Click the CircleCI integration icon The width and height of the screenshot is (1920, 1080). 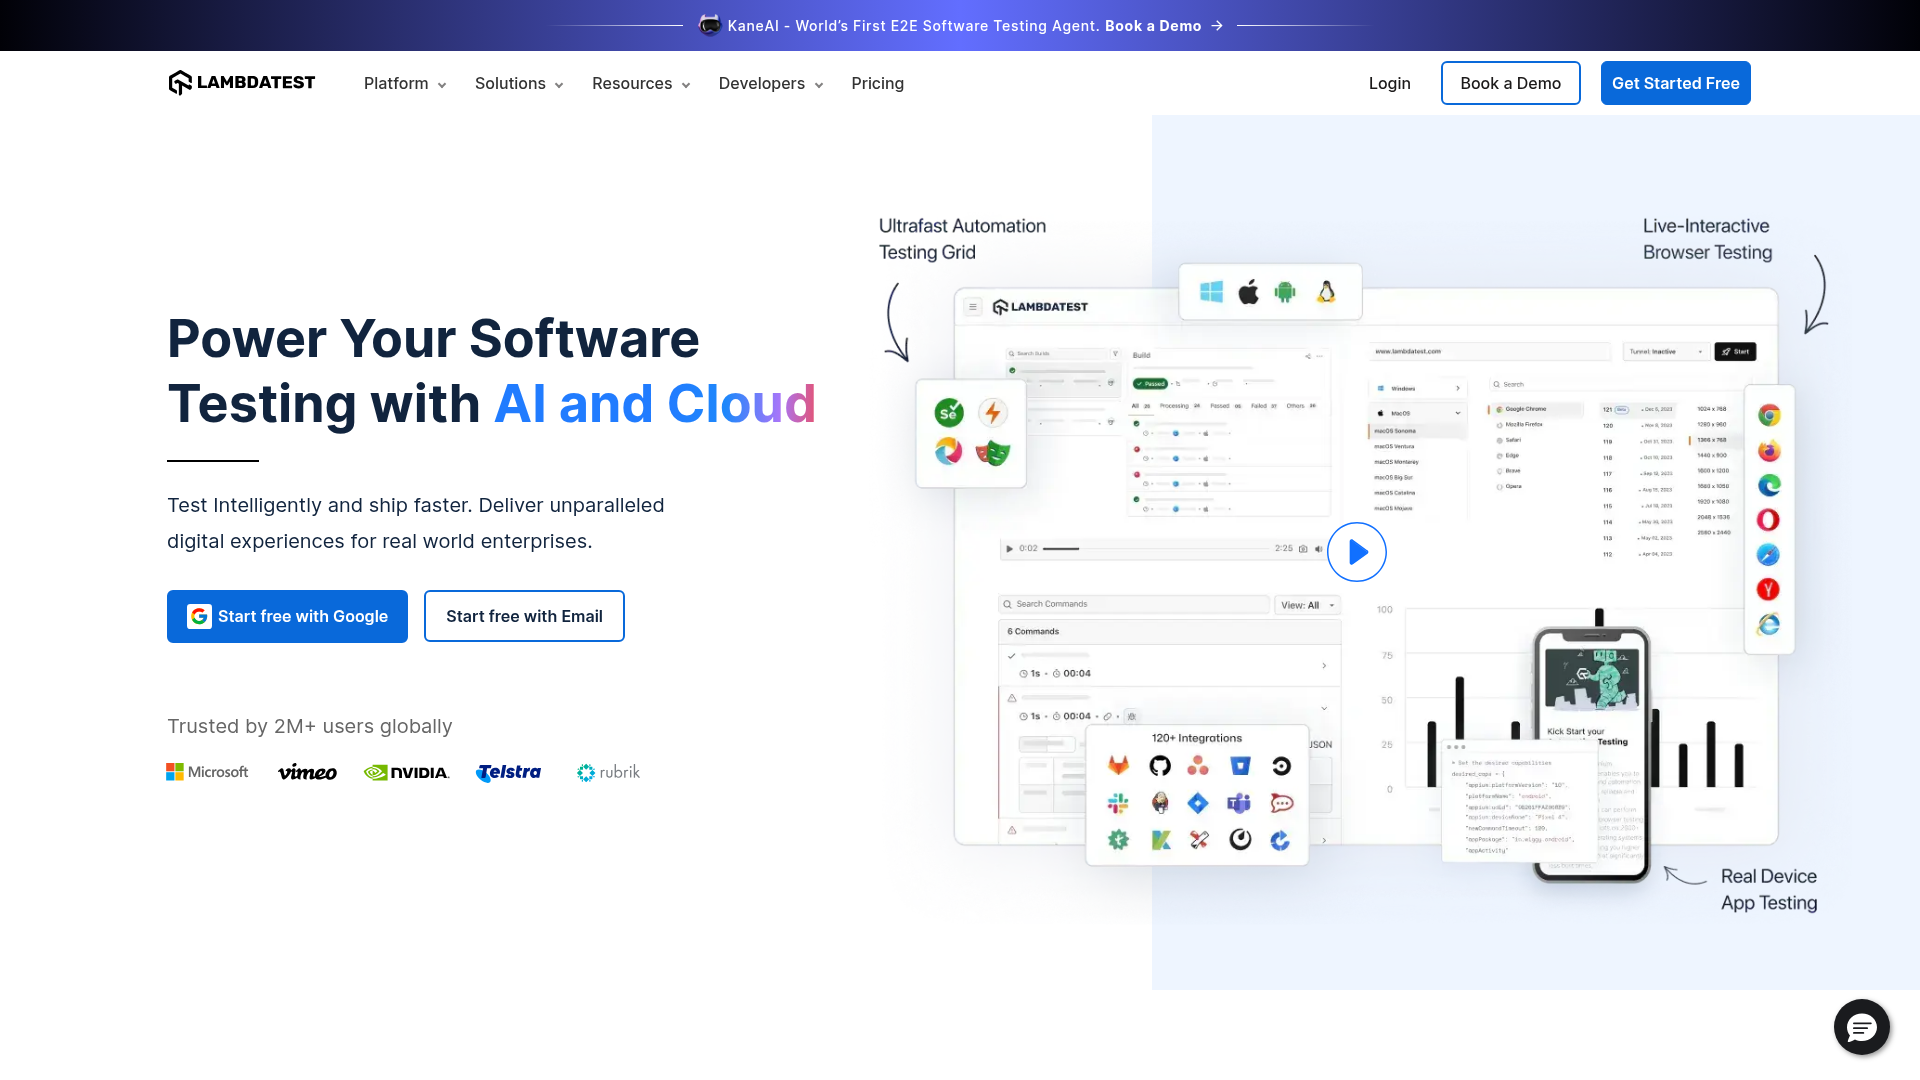click(1281, 766)
